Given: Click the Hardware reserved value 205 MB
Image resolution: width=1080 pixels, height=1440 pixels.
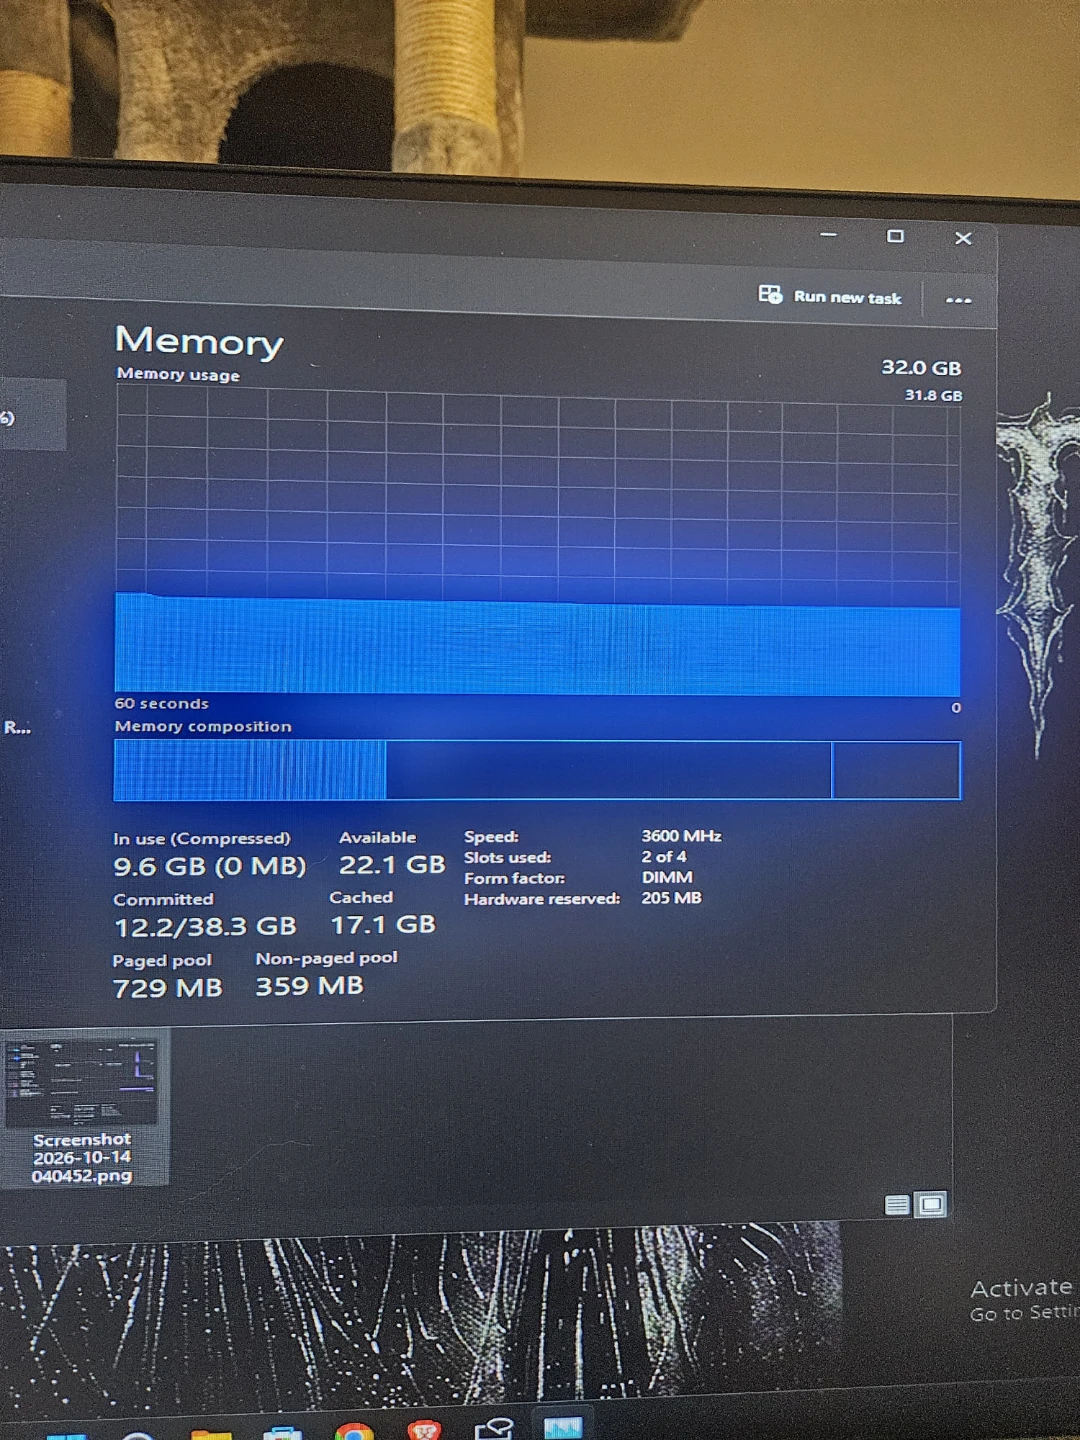Looking at the screenshot, I should (671, 898).
